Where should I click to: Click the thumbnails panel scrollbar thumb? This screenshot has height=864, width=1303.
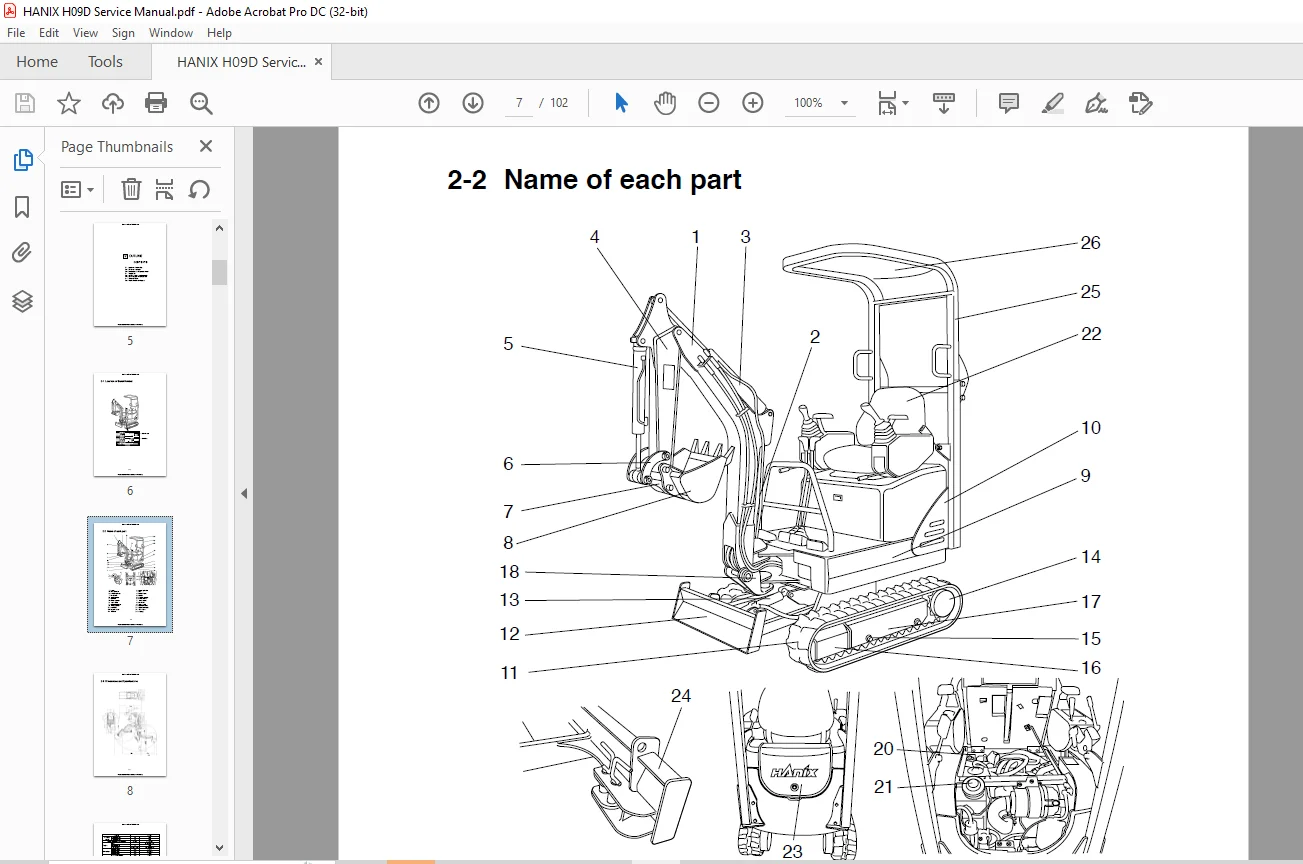tap(220, 272)
